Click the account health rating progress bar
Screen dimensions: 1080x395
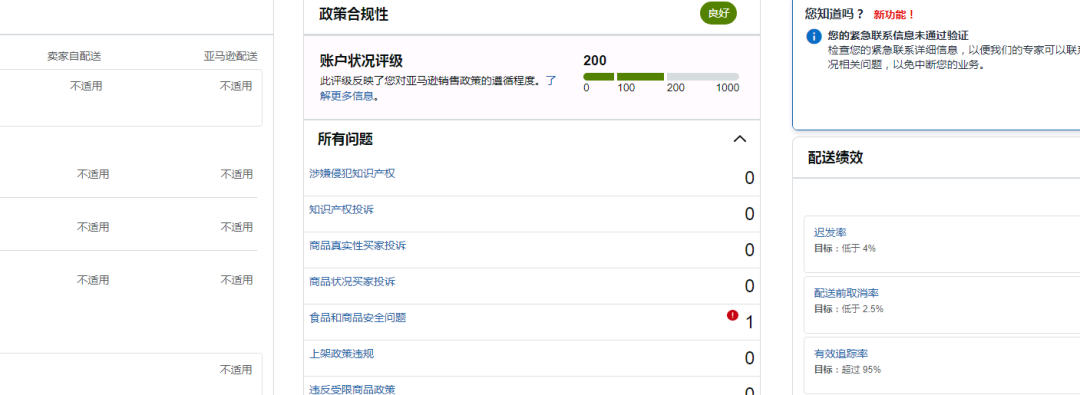coord(661,77)
